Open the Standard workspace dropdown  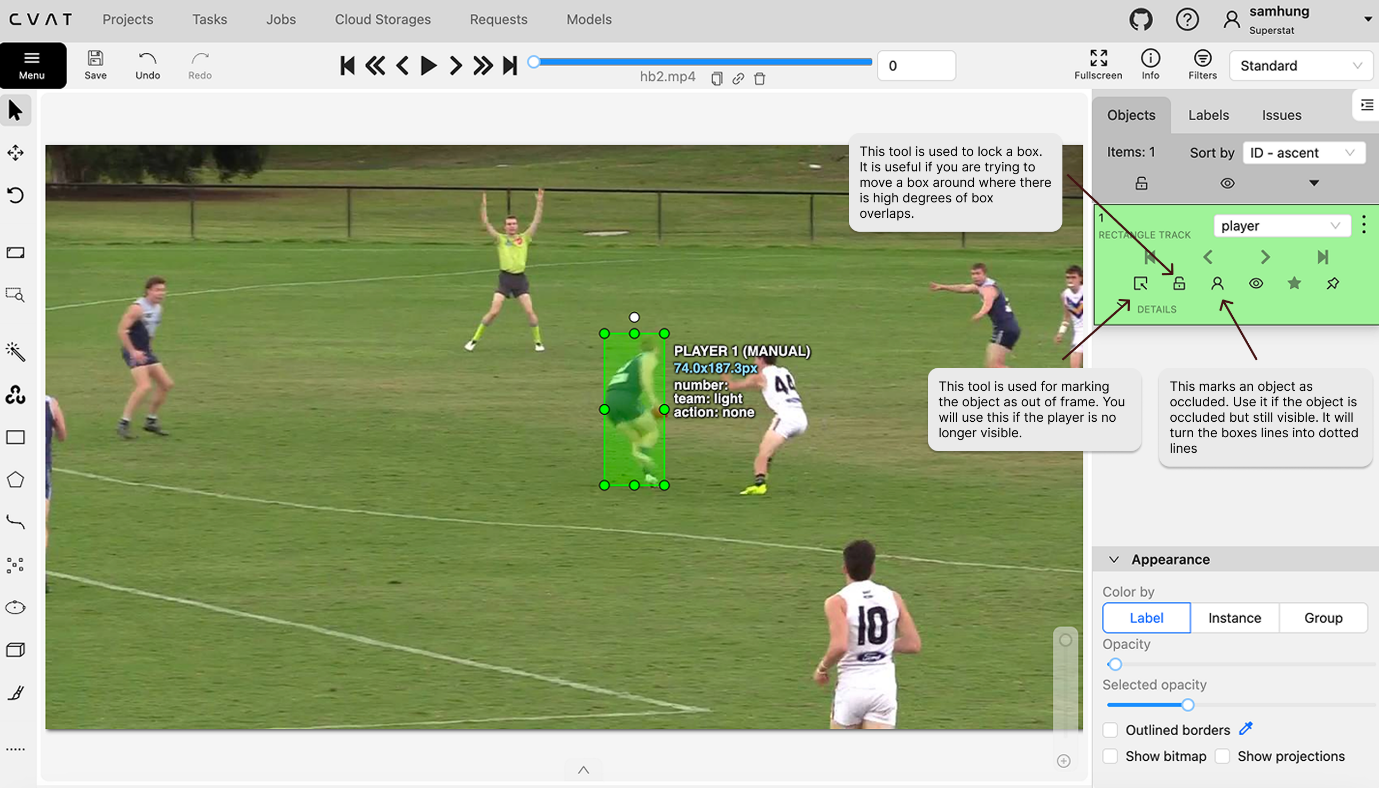(1300, 65)
